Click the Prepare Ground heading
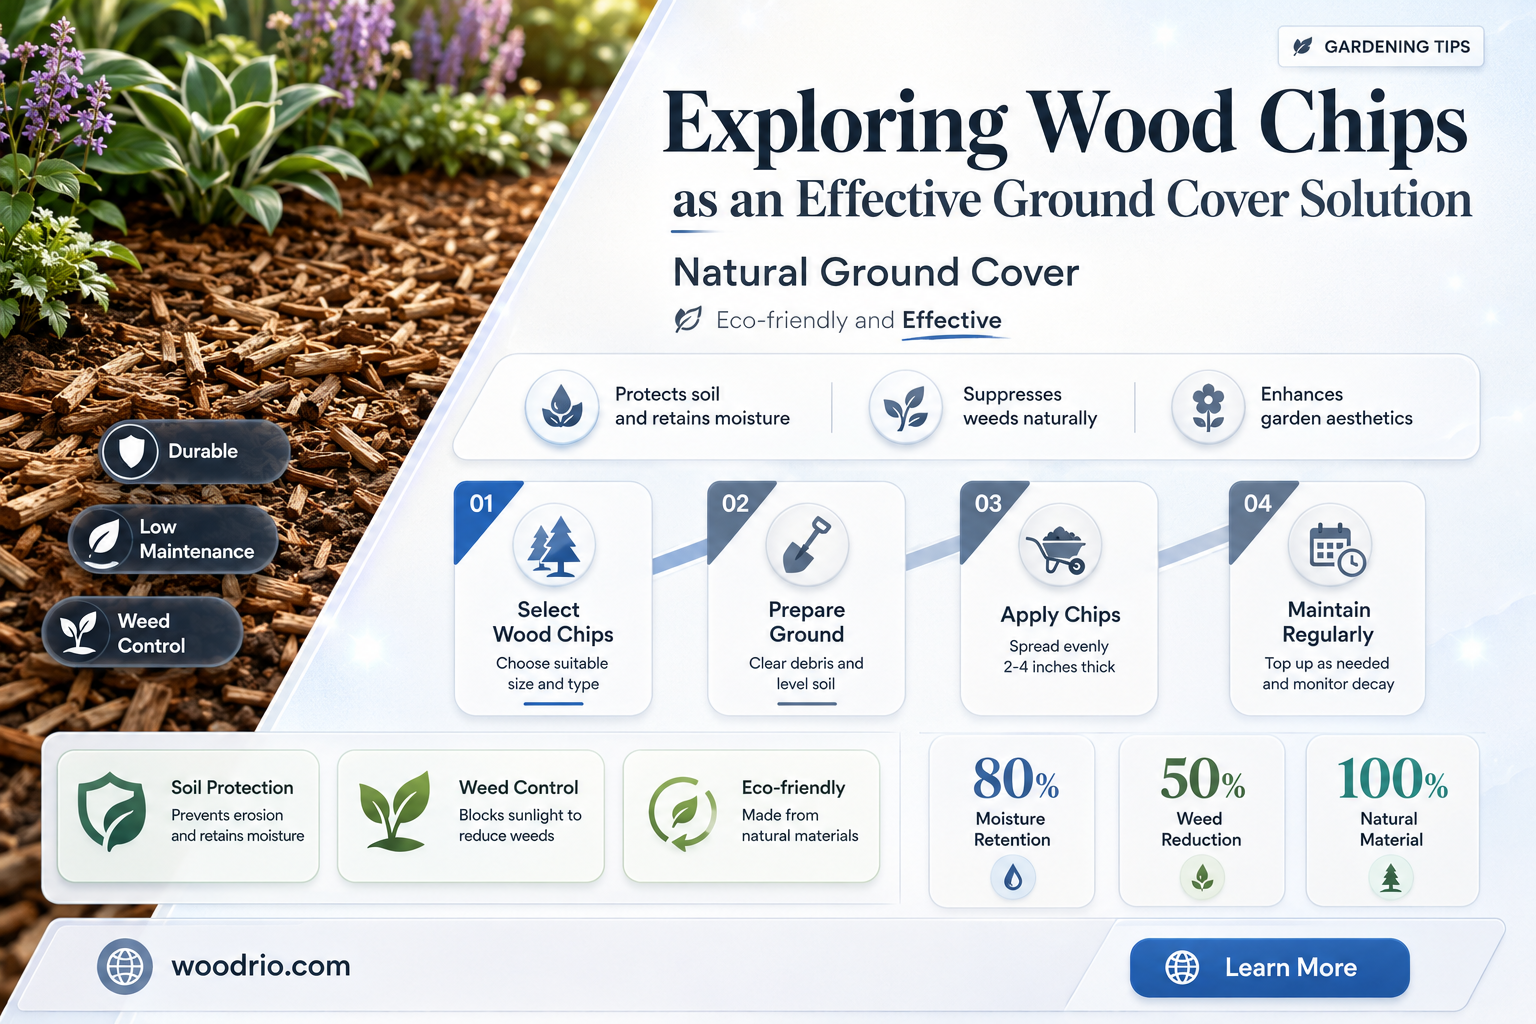This screenshot has width=1536, height=1024. click(x=806, y=622)
